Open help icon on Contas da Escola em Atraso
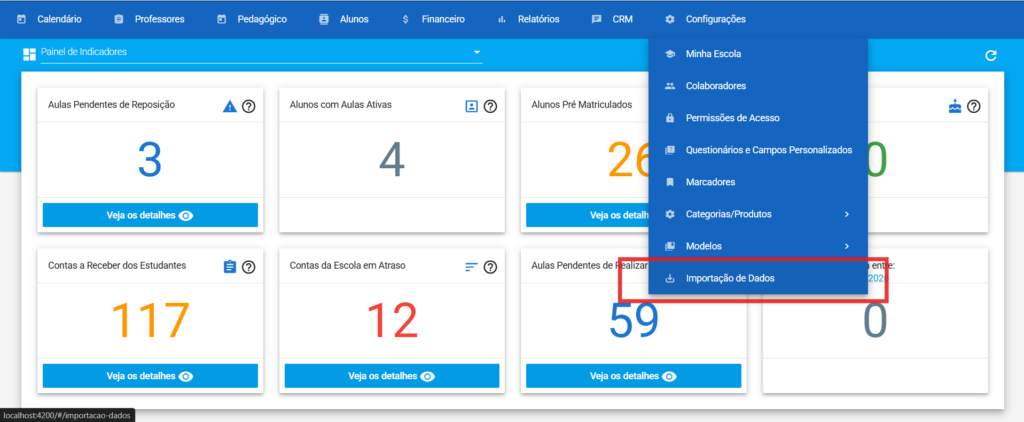 491,266
